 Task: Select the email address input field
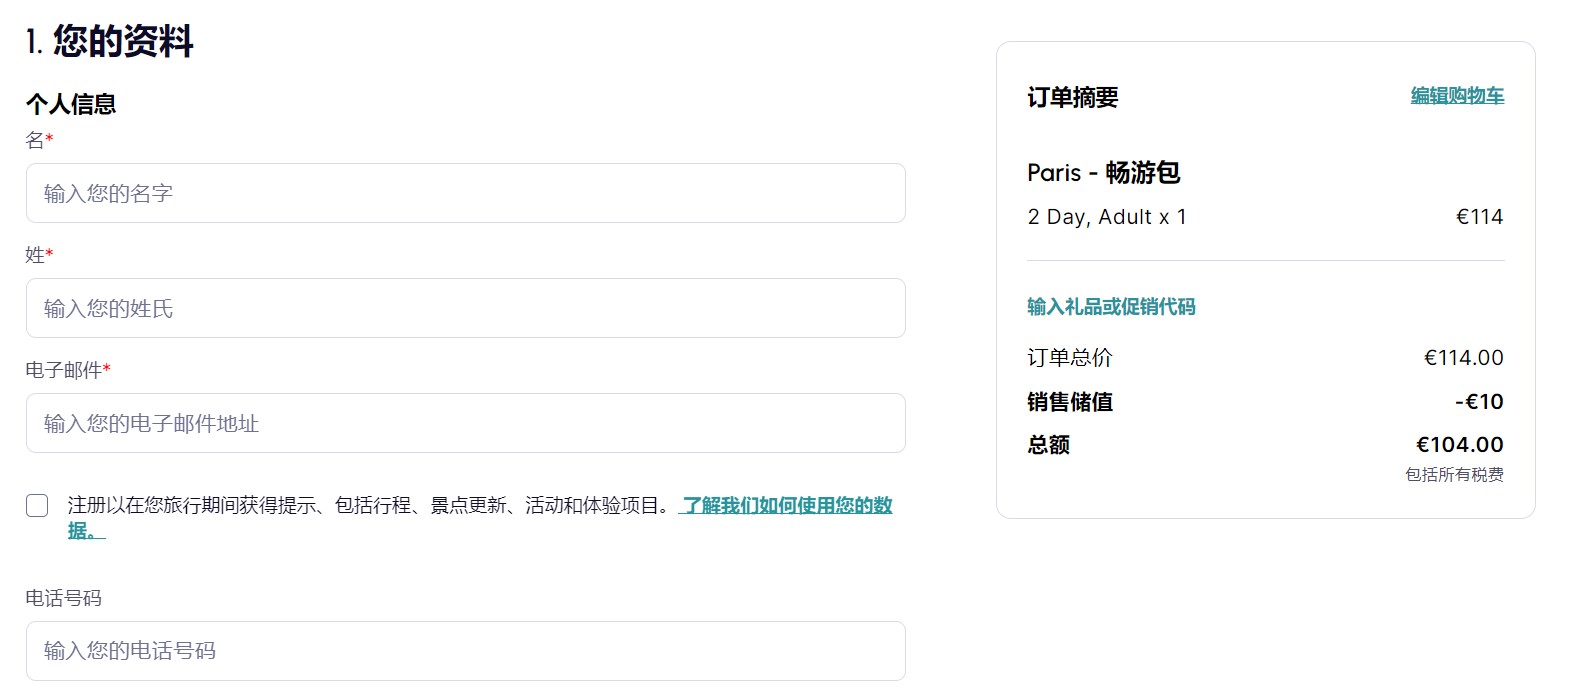[x=465, y=423]
